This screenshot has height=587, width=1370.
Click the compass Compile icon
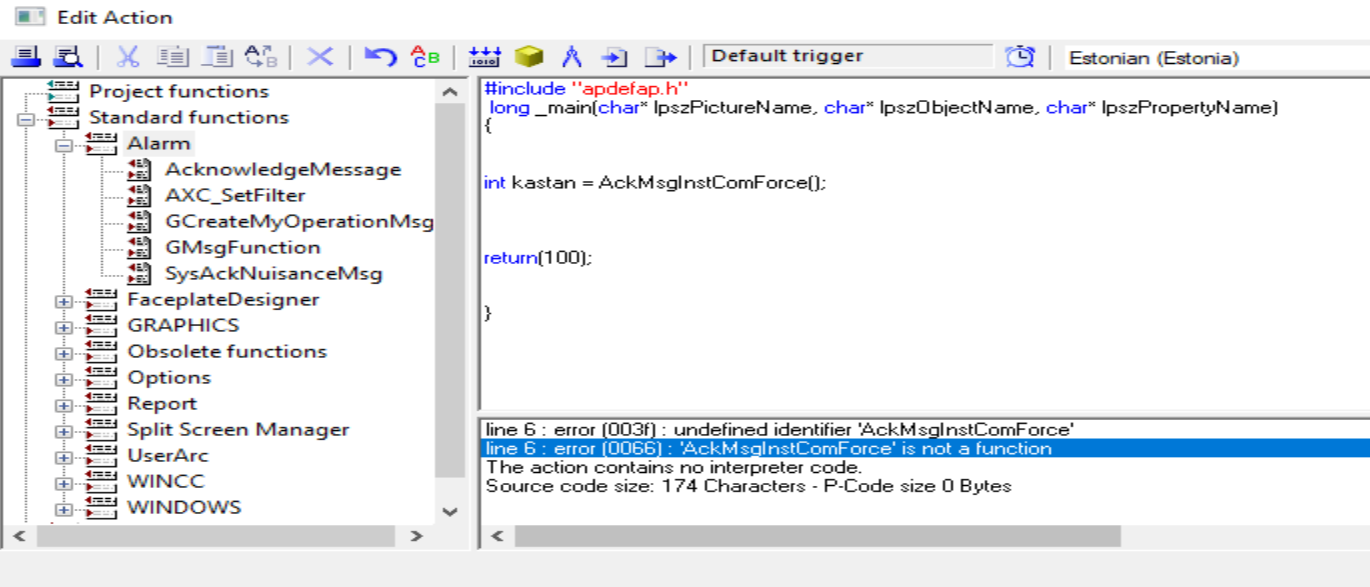572,57
